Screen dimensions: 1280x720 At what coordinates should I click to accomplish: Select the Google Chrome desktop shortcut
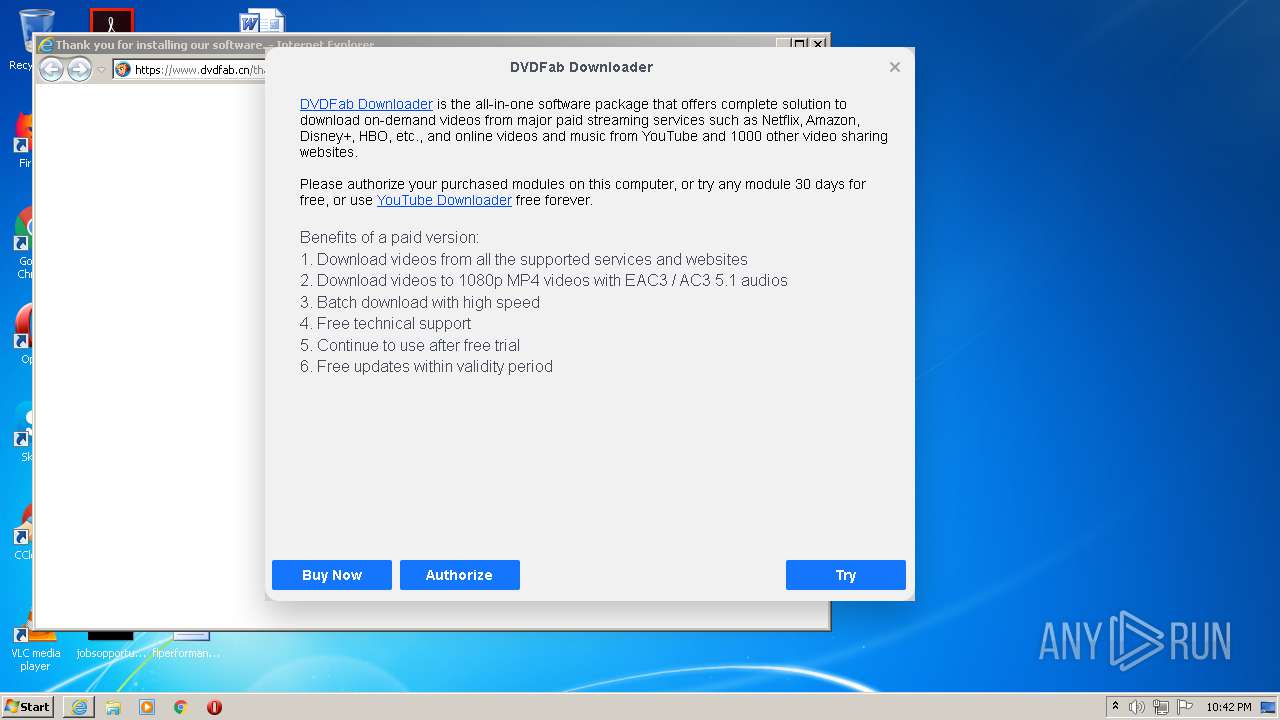pos(24,243)
